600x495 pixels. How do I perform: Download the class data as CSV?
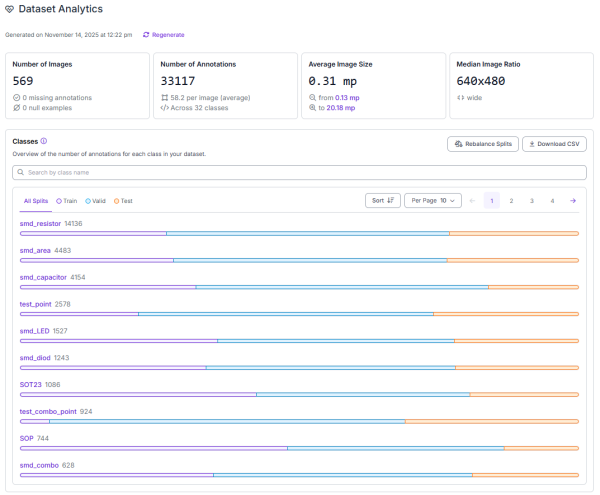pyautogui.click(x=554, y=144)
